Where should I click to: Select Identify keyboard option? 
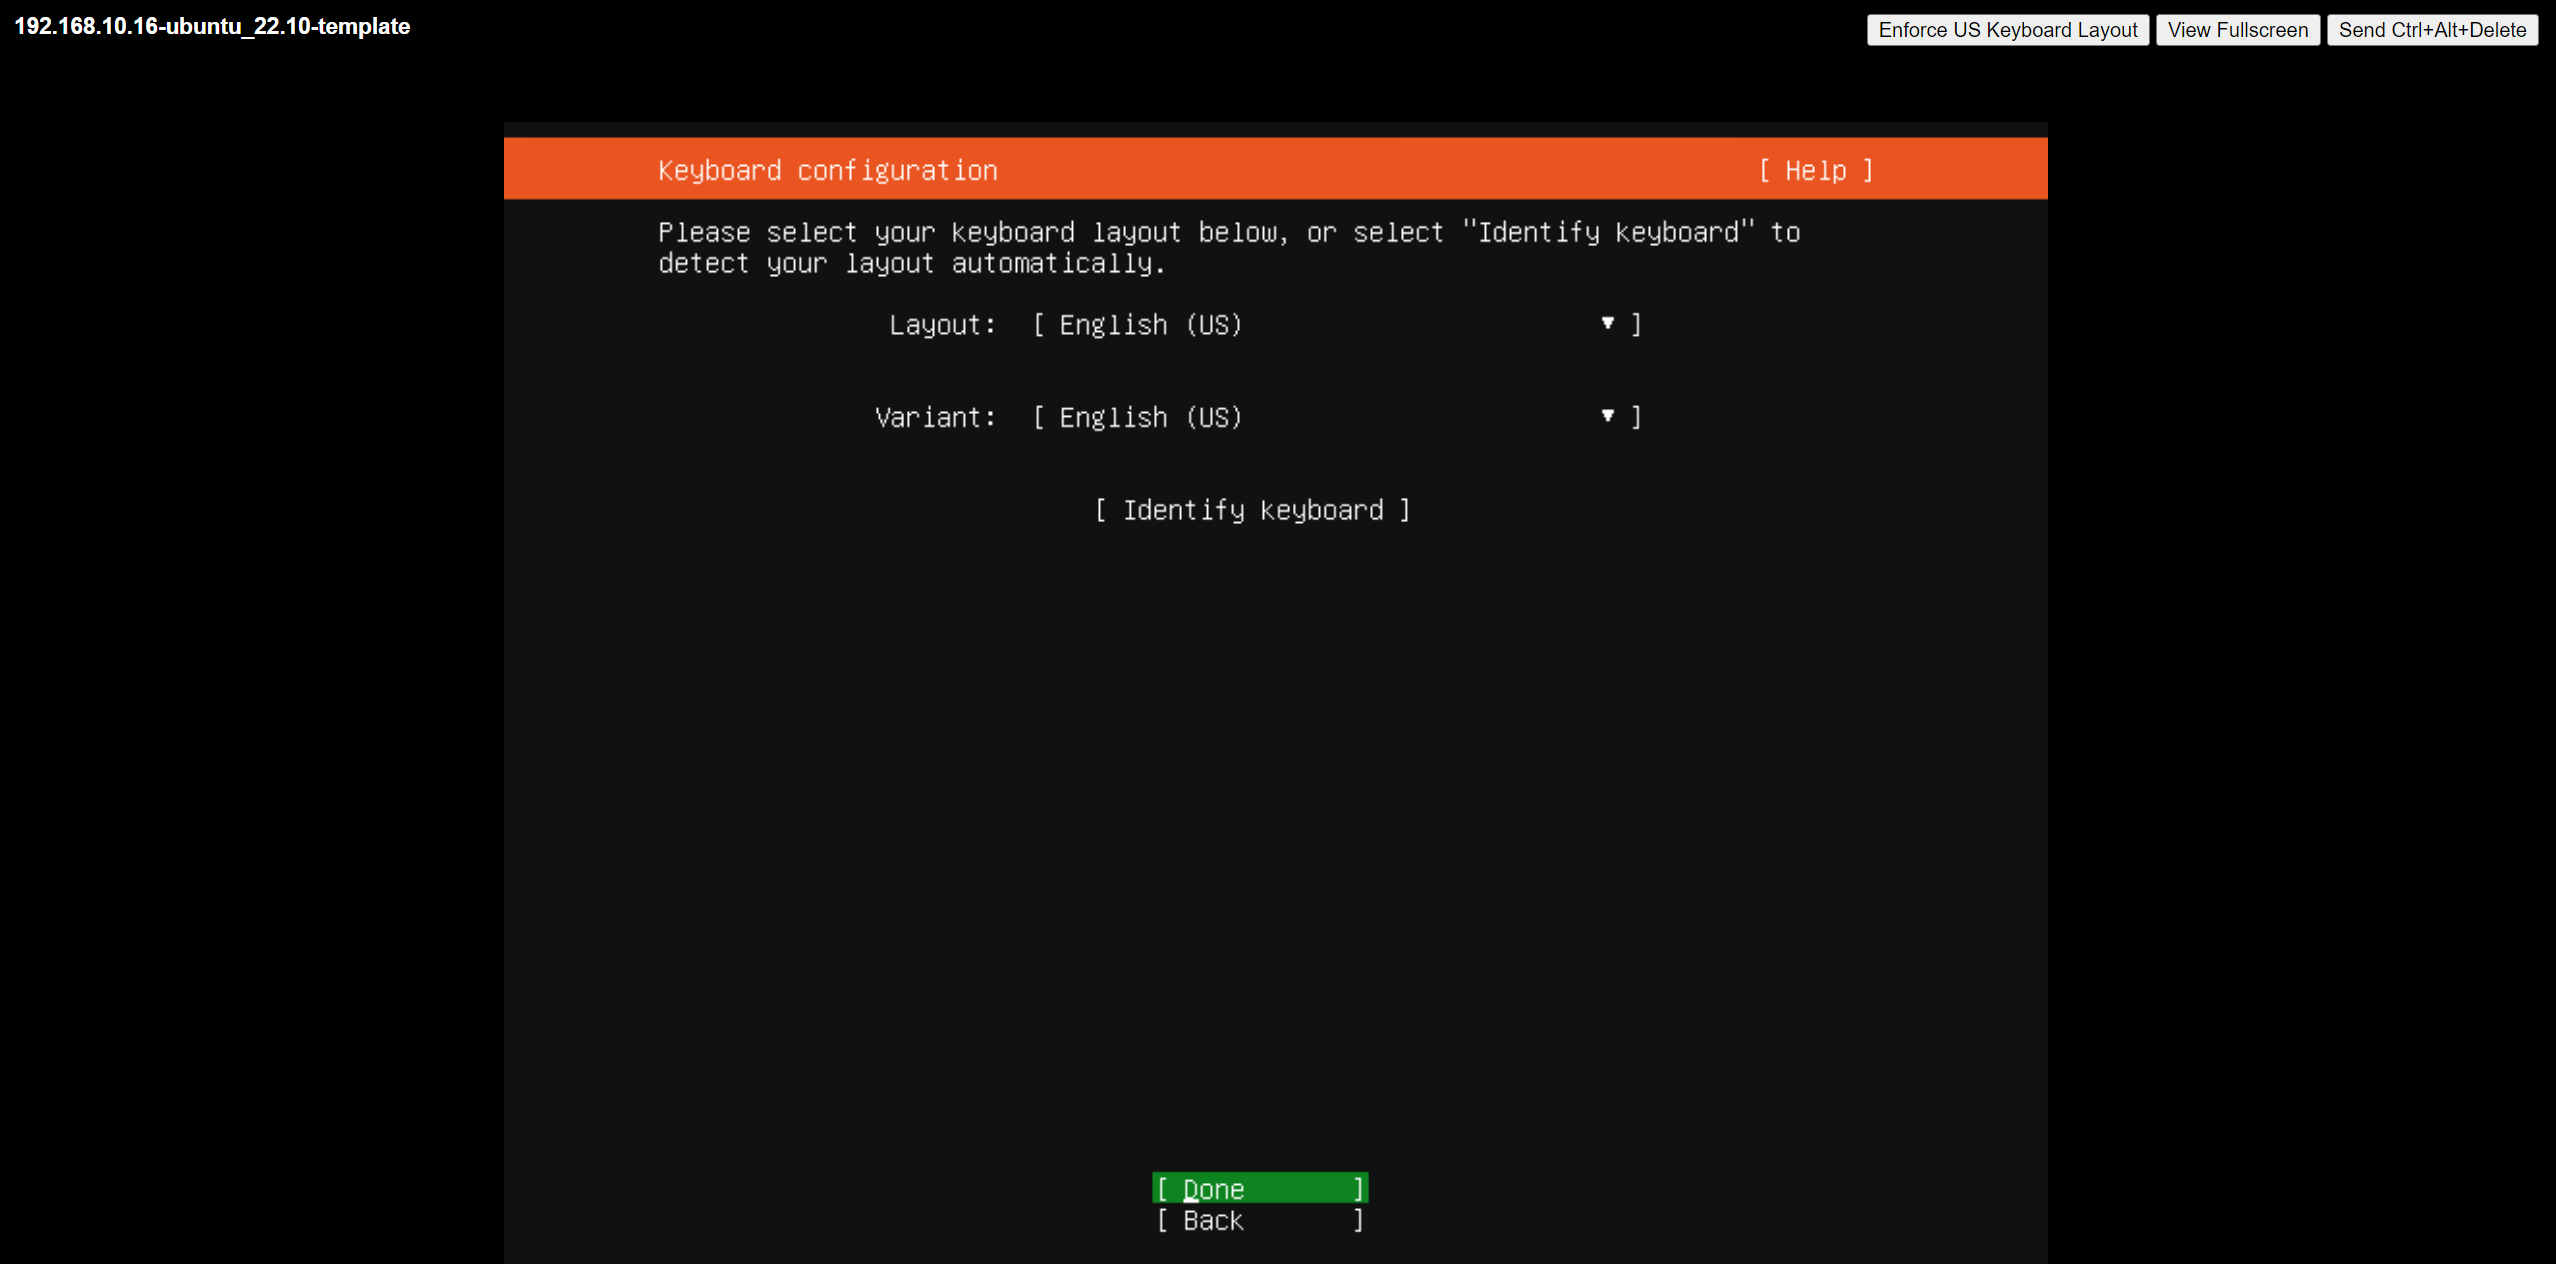coord(1252,510)
